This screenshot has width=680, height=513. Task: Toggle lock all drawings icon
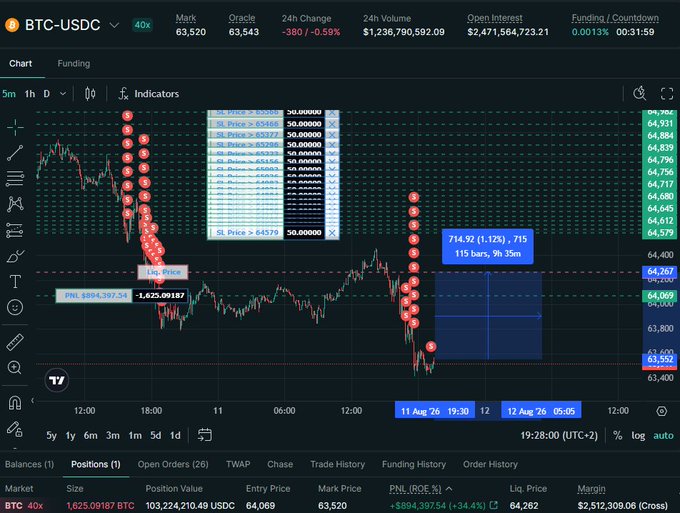(x=15, y=429)
